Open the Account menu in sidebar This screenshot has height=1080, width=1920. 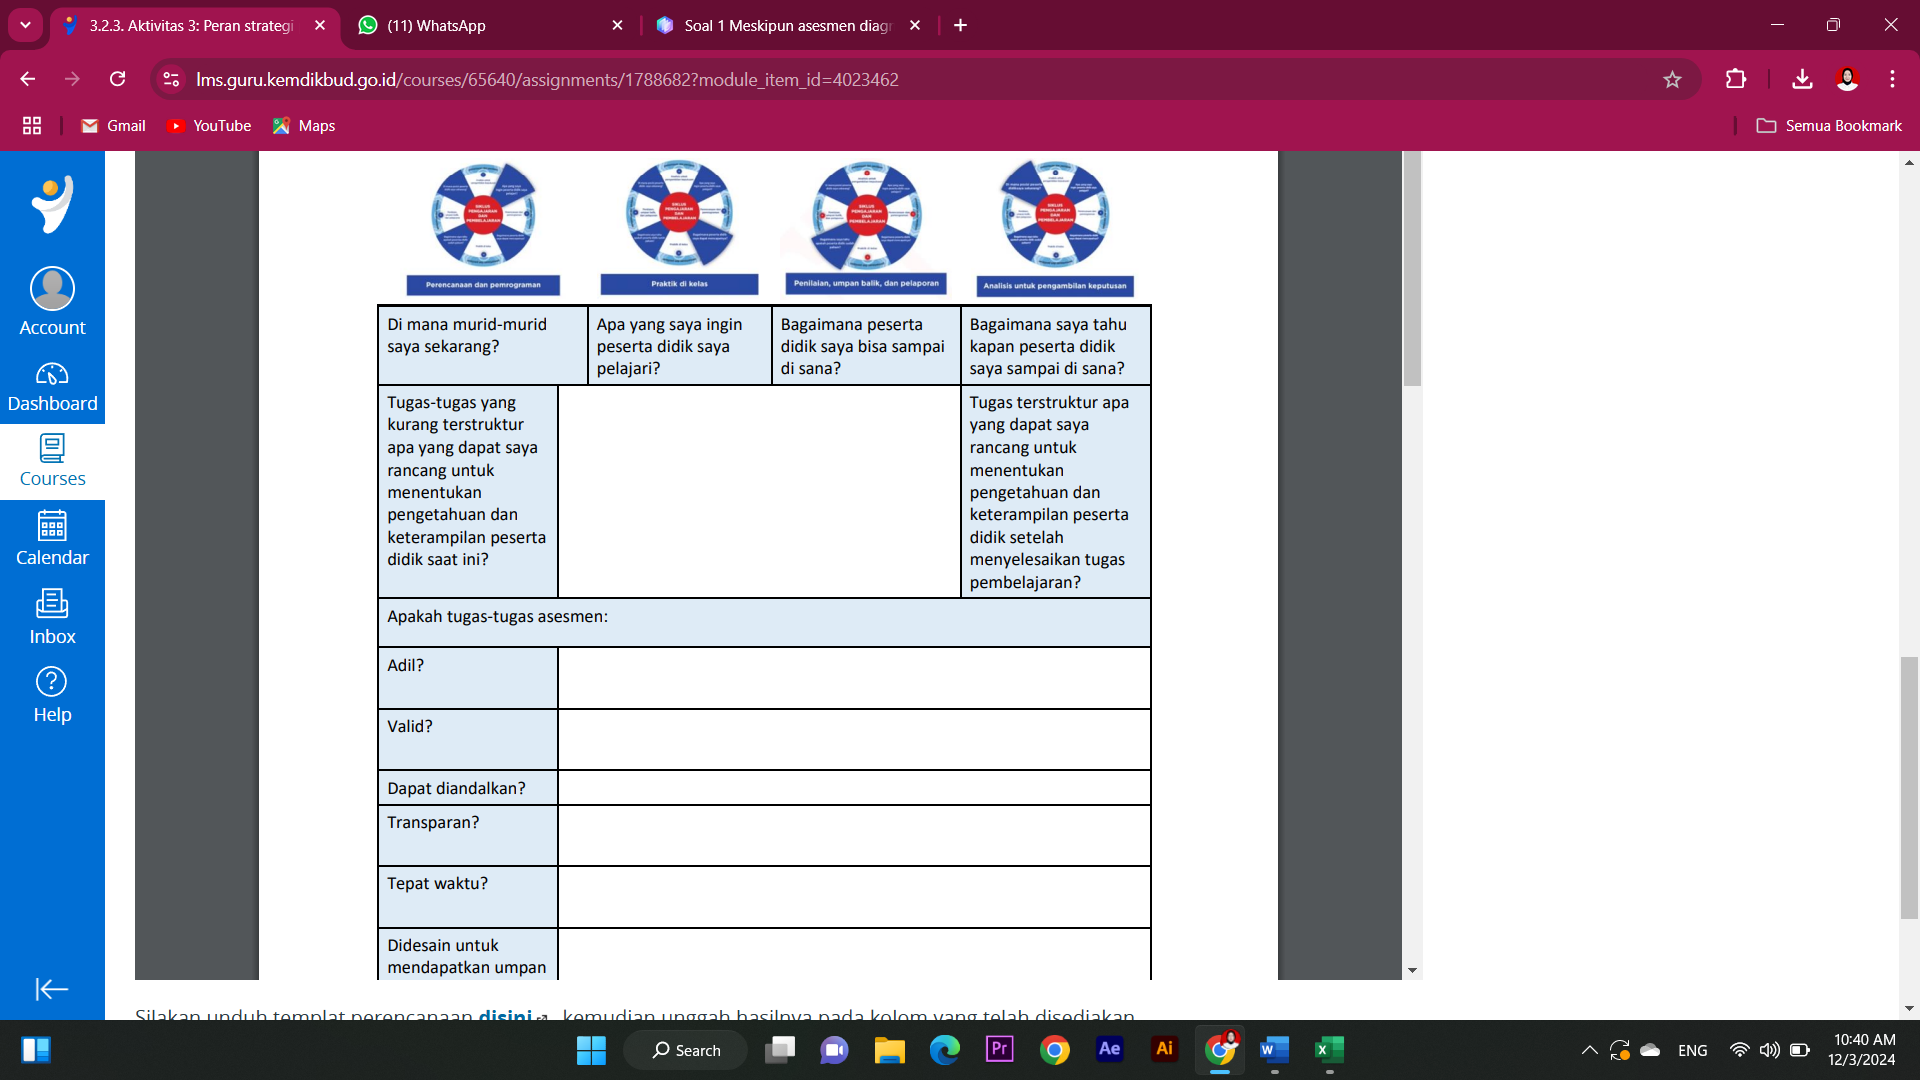(52, 301)
